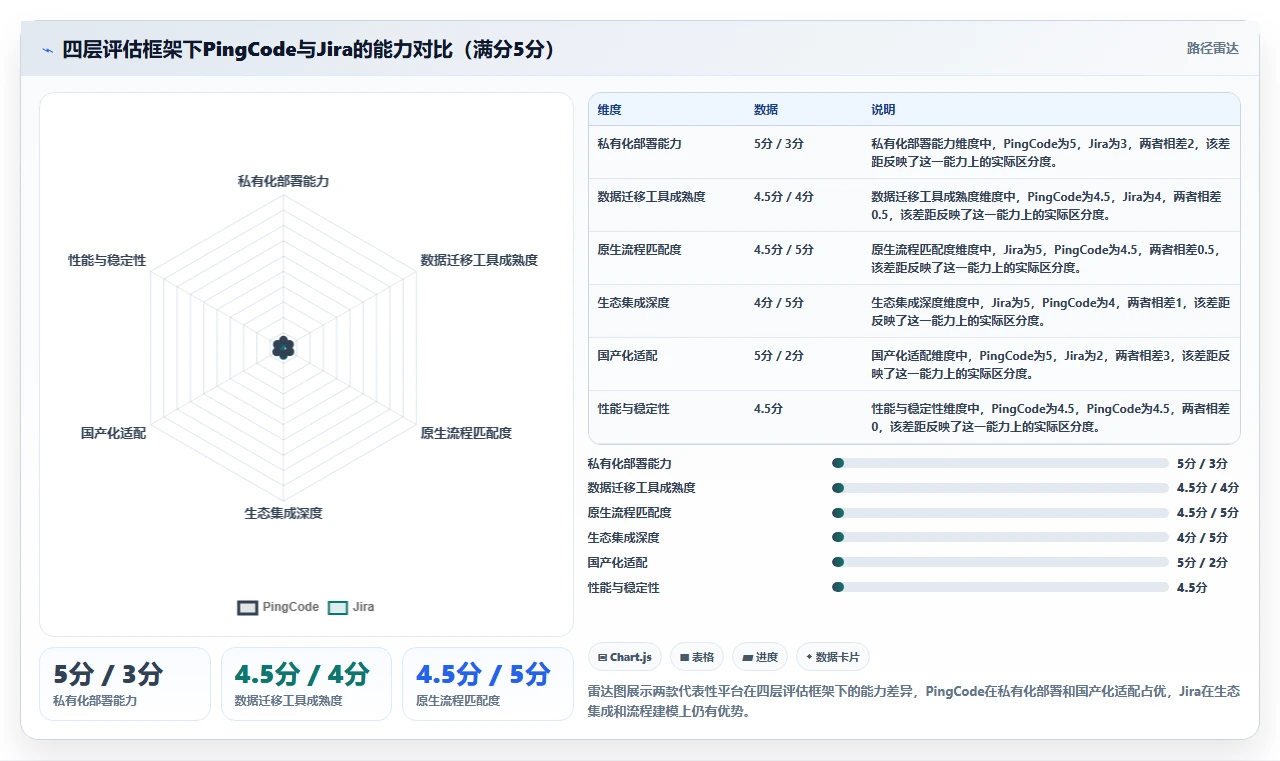Click 生态集成深度 label in progress list
This screenshot has width=1280, height=761.
pos(623,538)
